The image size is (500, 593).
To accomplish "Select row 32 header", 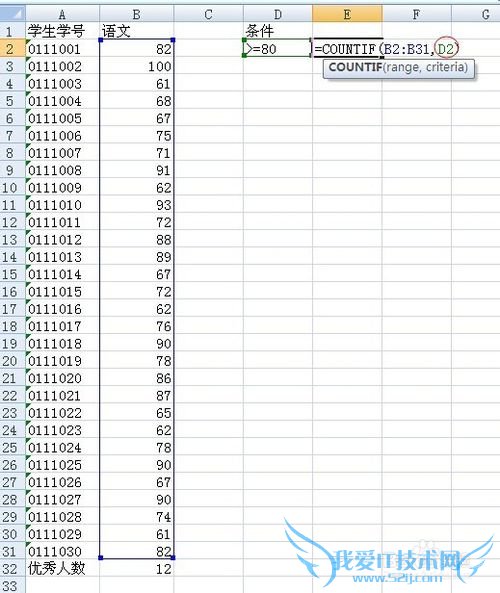I will pos(12,569).
